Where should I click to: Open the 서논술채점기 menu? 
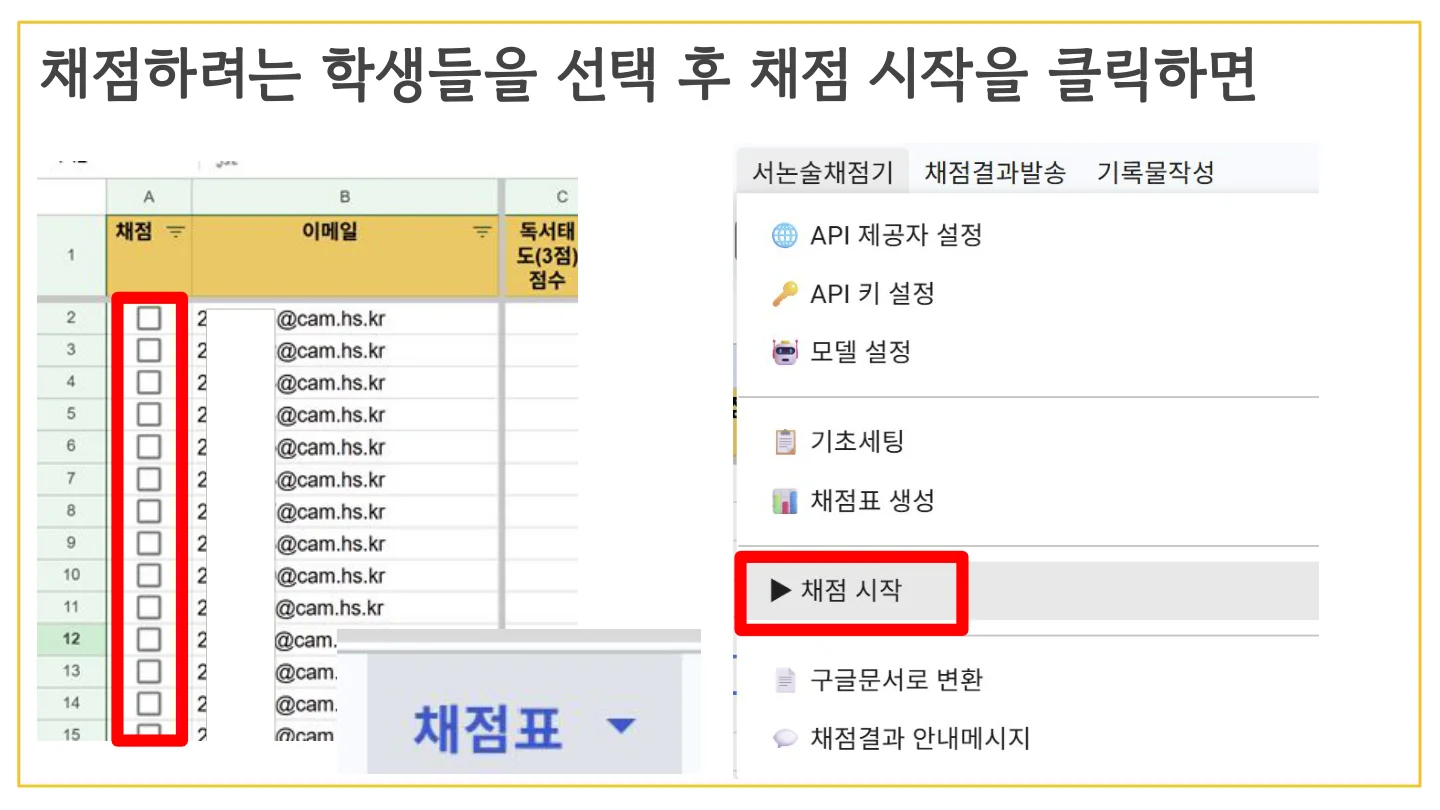pos(822,172)
